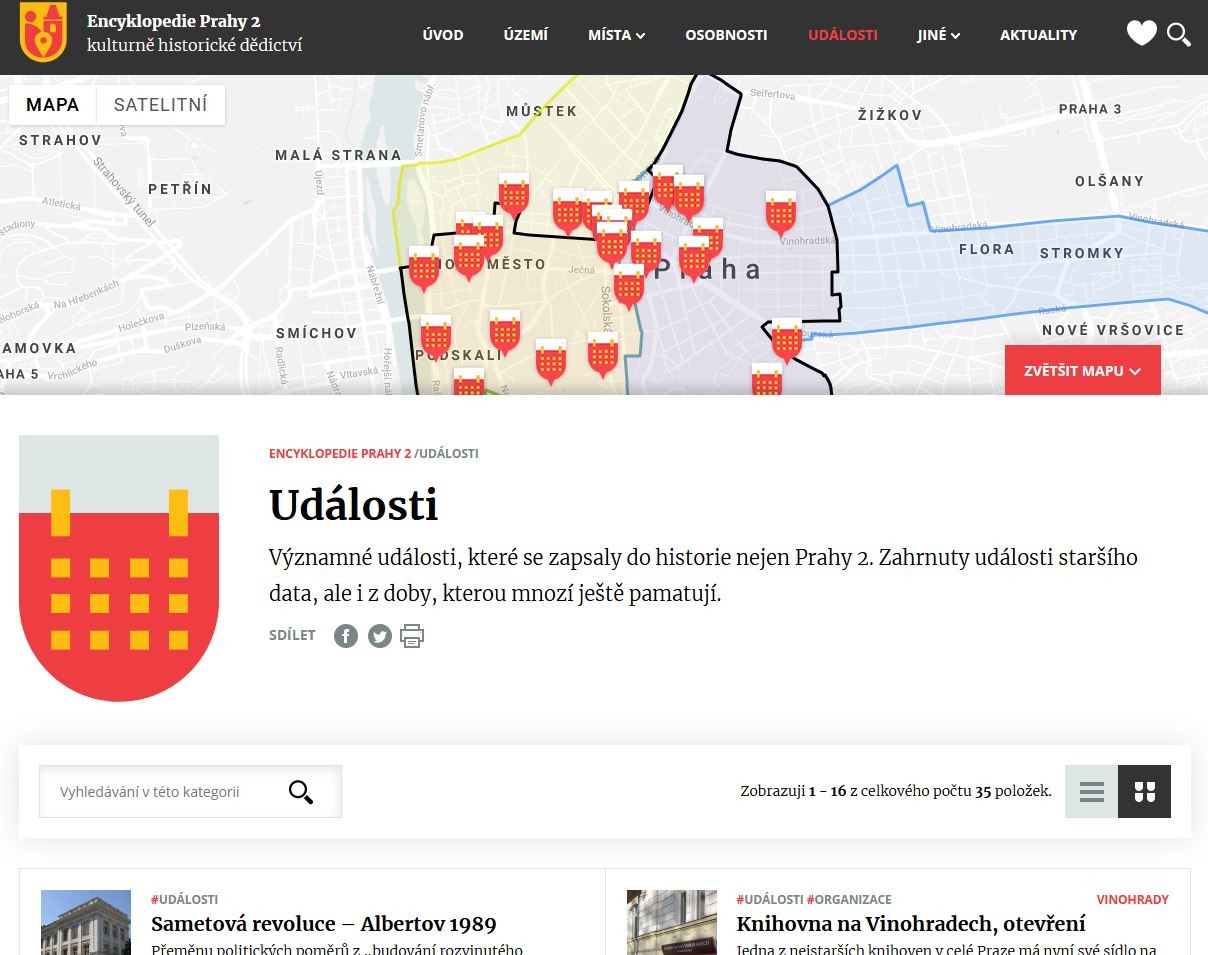Viewport: 1208px width, 955px height.
Task: Click the Encyklopedie Prahy 2 shield logo
Action: point(43,32)
